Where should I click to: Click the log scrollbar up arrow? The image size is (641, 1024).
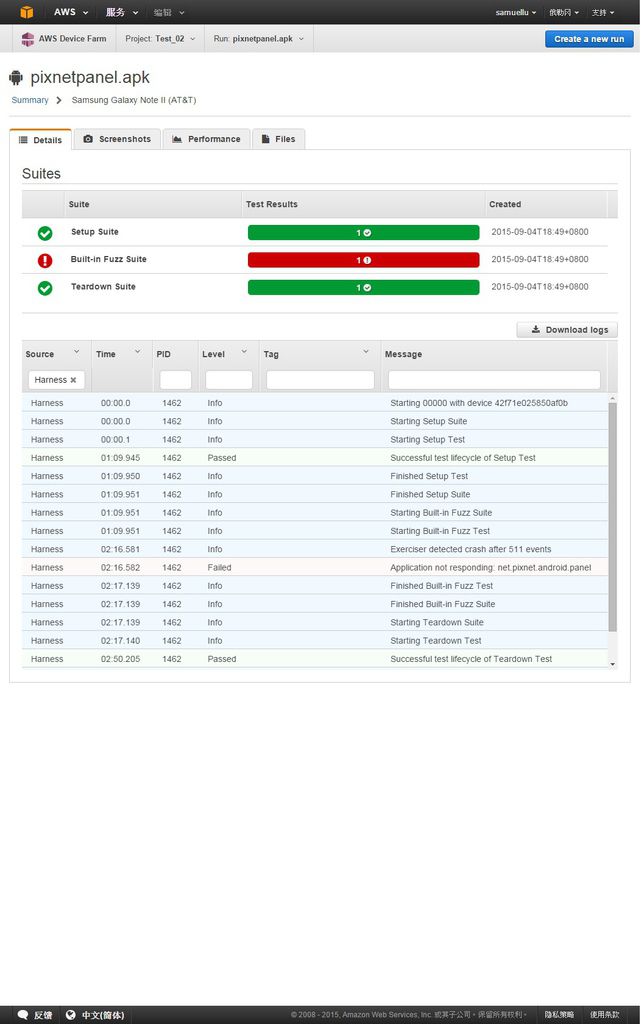[612, 398]
